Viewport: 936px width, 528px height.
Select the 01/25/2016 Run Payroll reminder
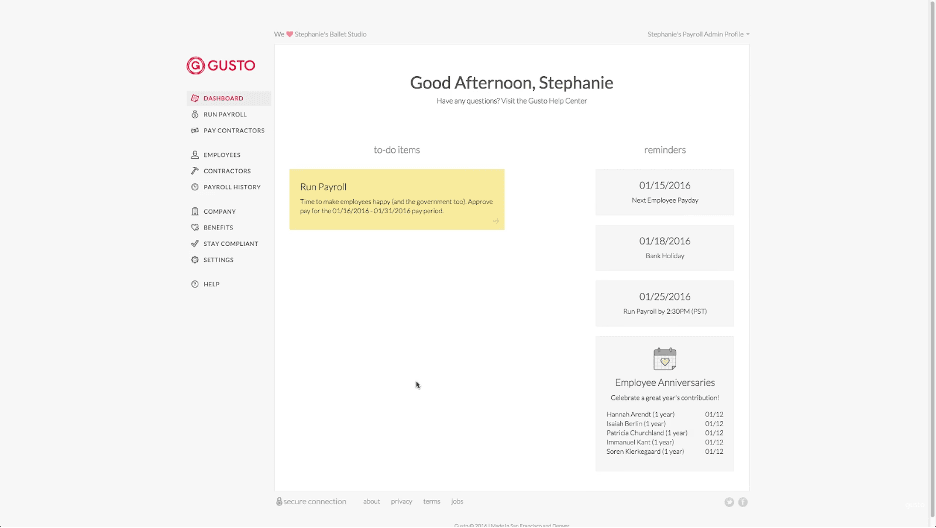[664, 303]
